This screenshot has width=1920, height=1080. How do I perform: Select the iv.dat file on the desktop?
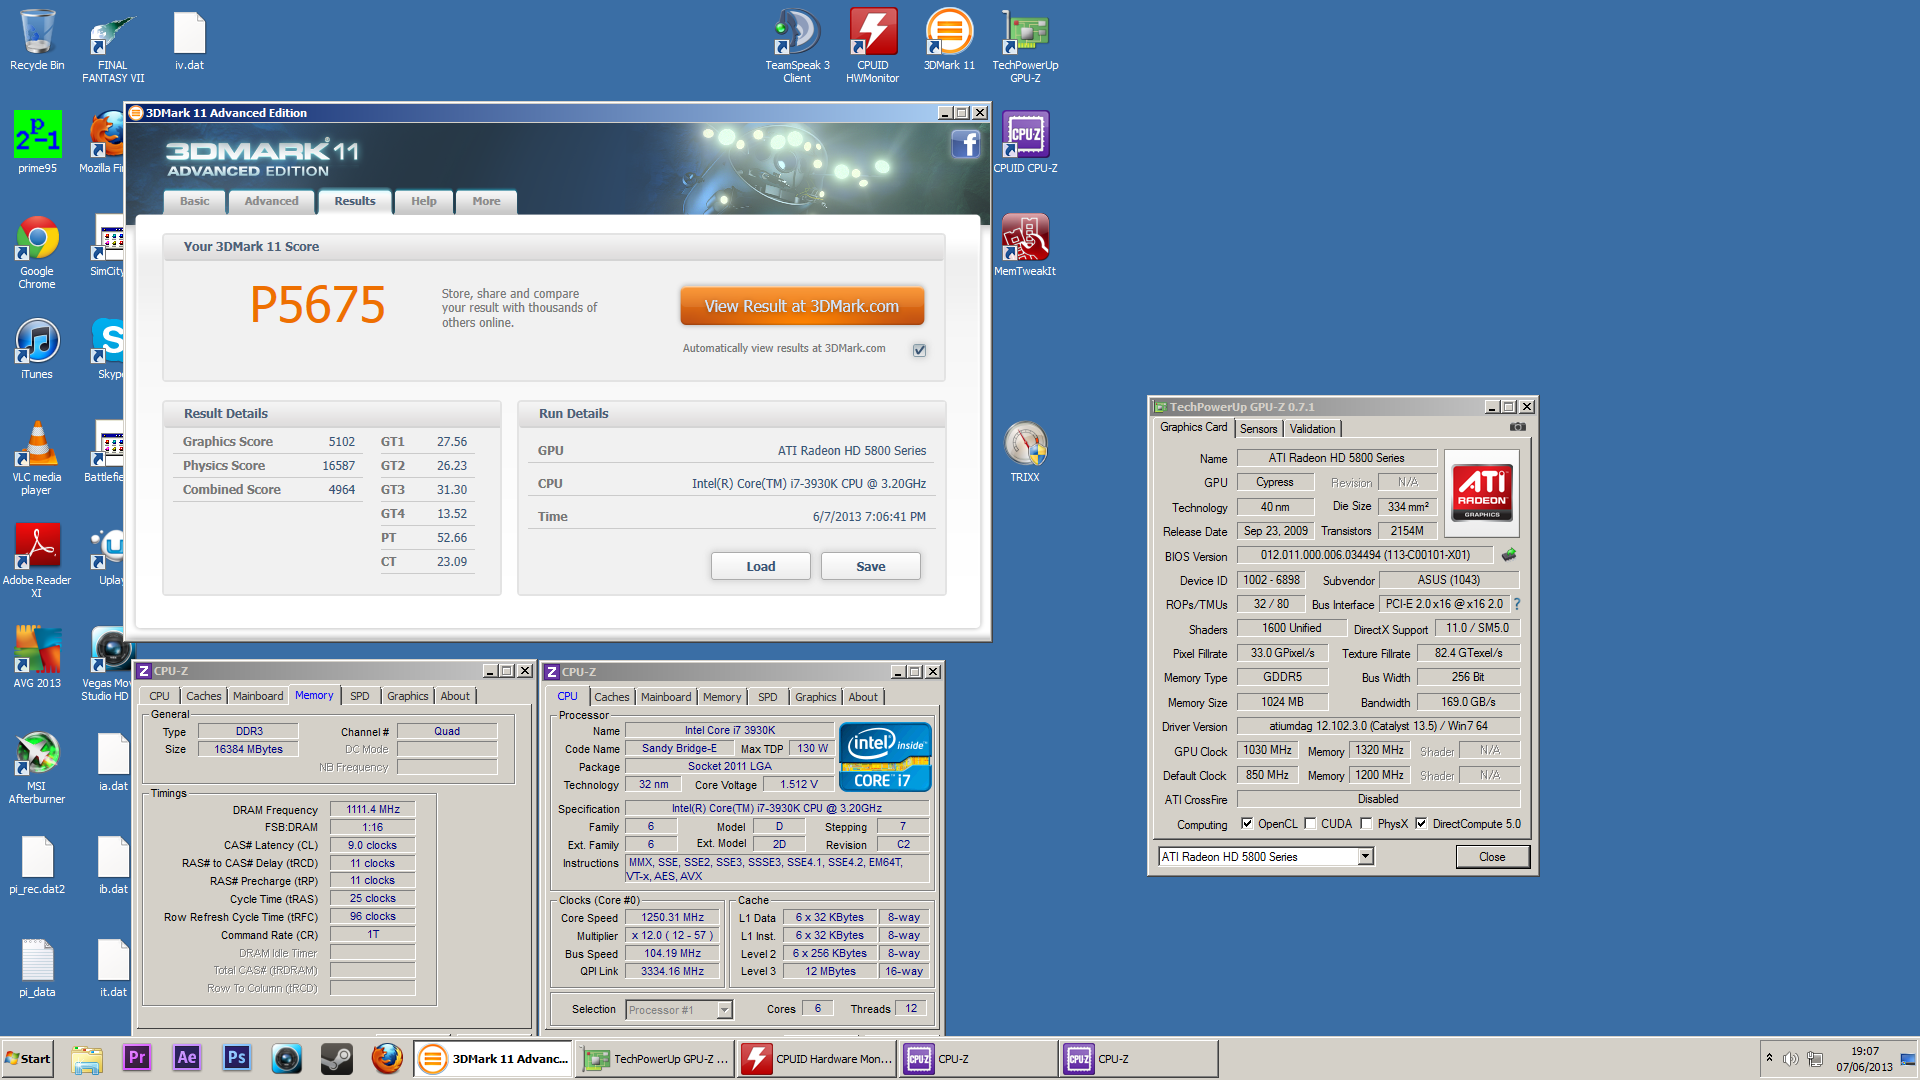pos(189,40)
